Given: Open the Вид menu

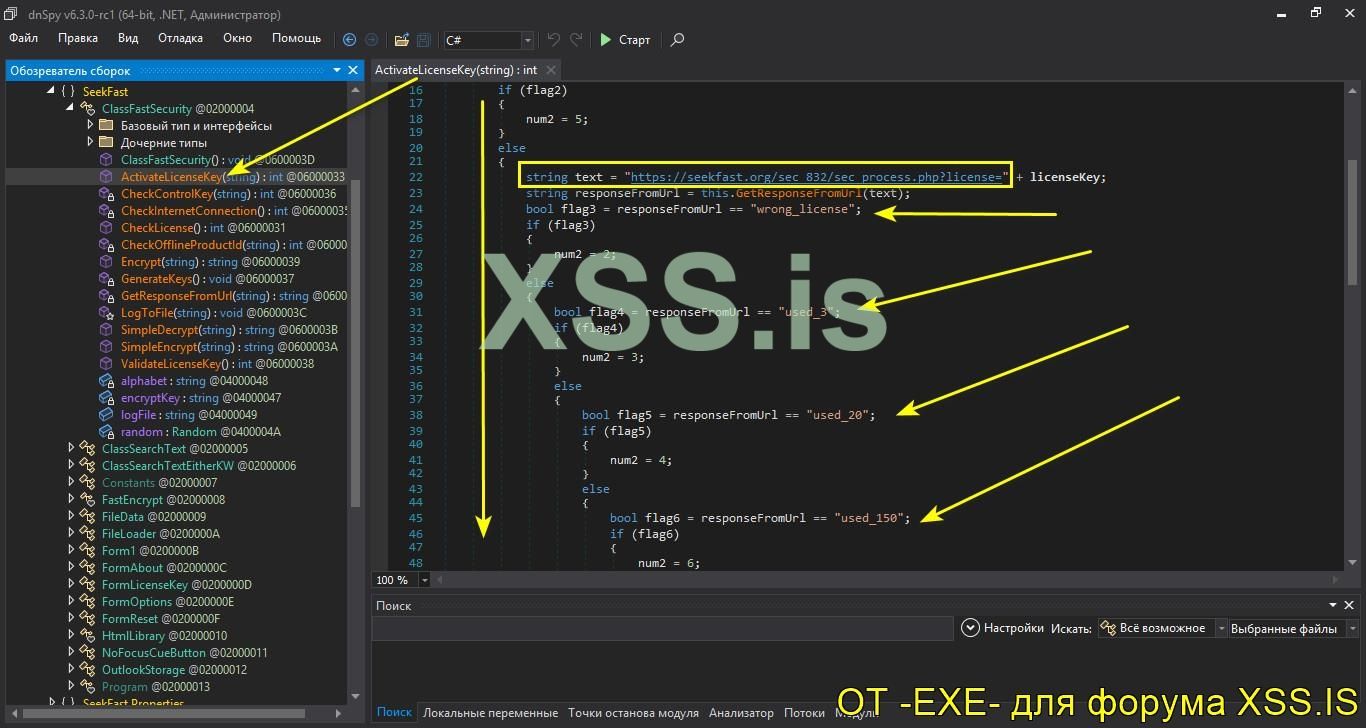Looking at the screenshot, I should coord(128,38).
